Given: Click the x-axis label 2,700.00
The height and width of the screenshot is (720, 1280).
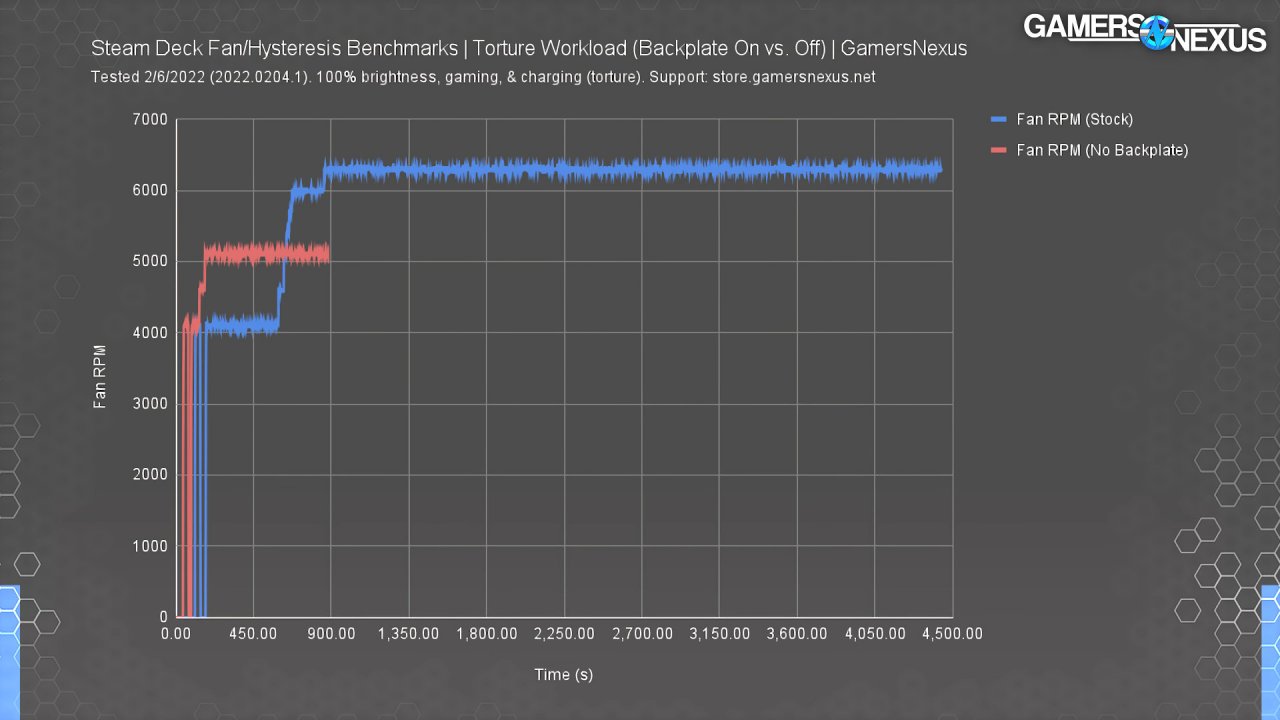Looking at the screenshot, I should (641, 634).
